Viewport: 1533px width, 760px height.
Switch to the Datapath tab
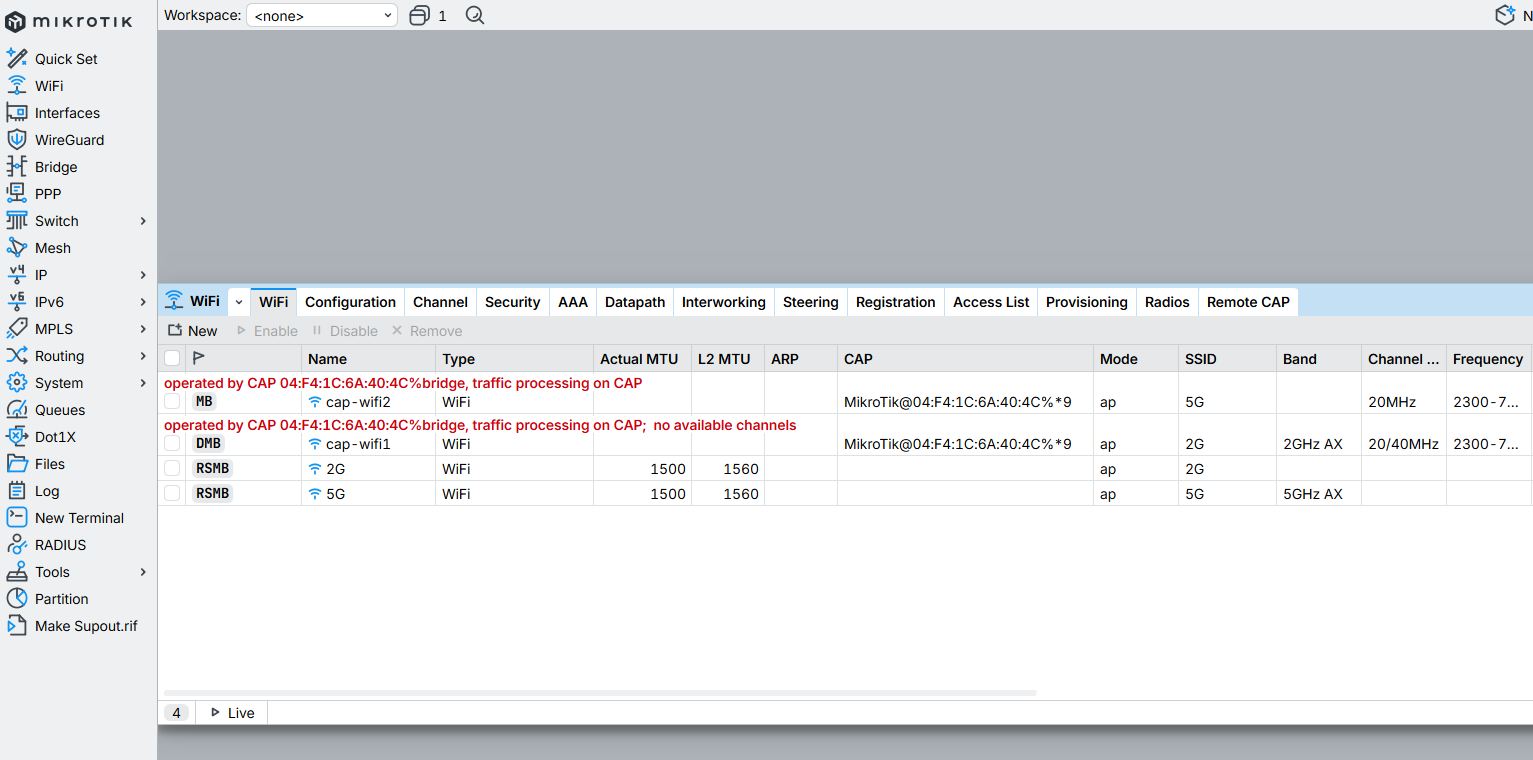coord(635,302)
